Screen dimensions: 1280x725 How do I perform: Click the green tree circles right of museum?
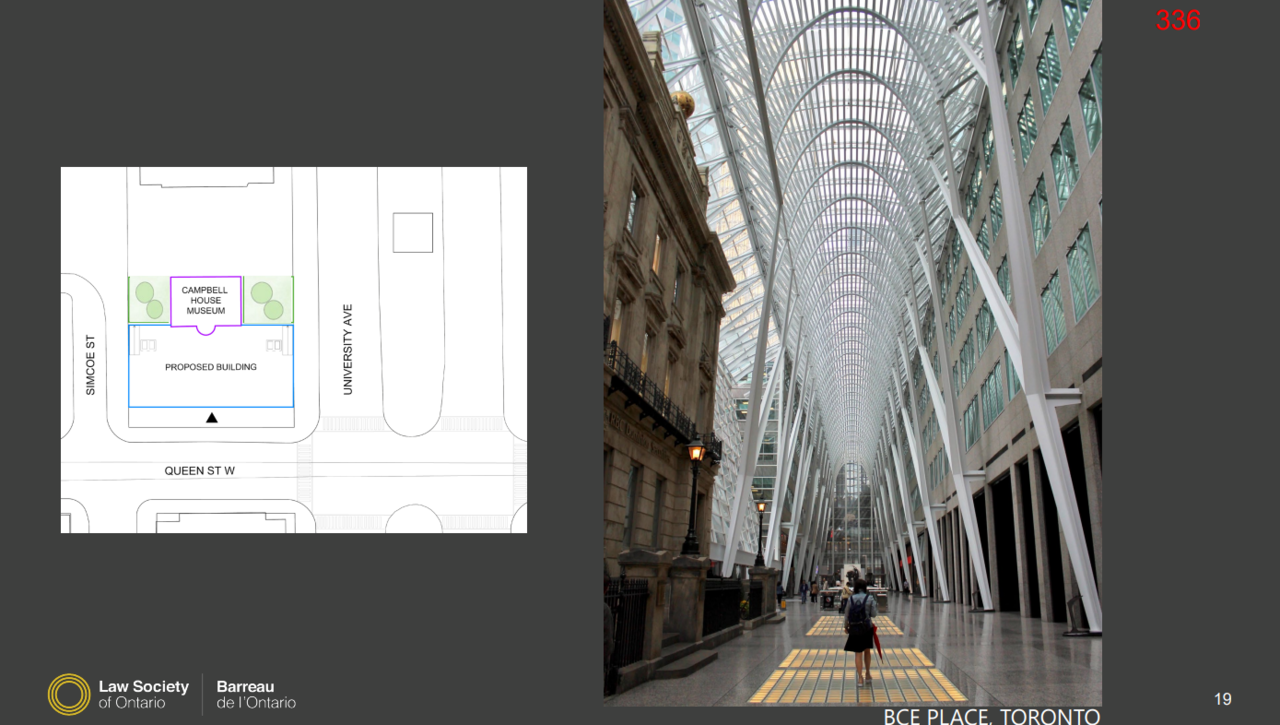pos(267,300)
